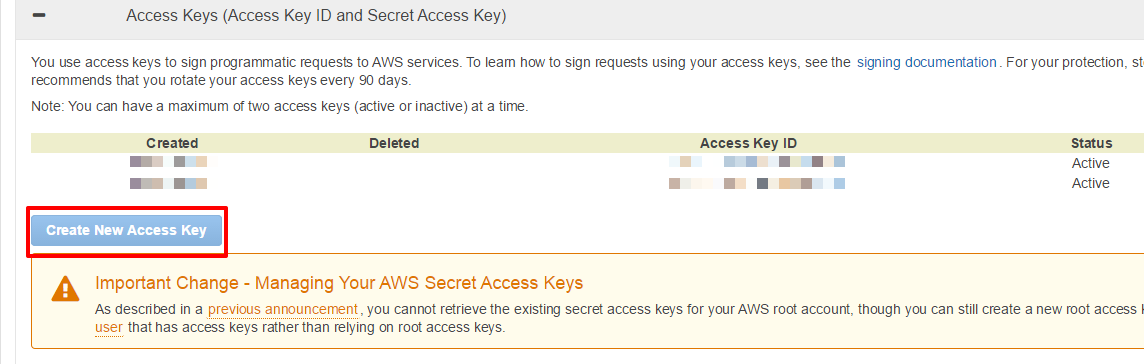Viewport: 1144px width, 364px height.
Task: Click the note about maximum two access keys
Action: tap(279, 107)
